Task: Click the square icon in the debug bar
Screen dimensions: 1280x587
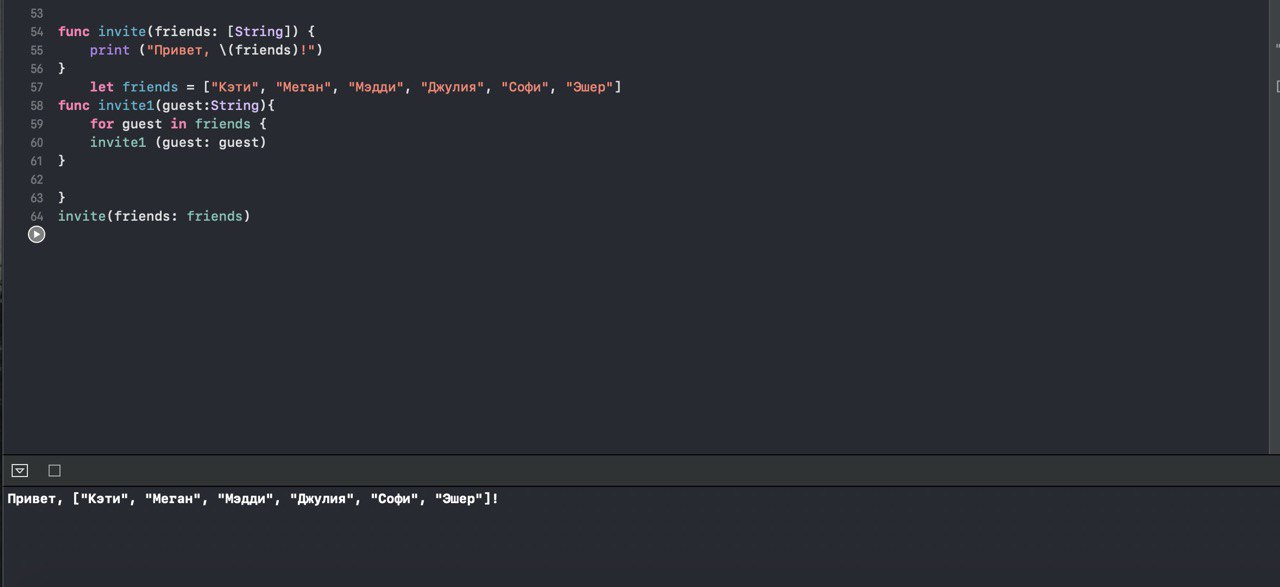Action: click(x=55, y=470)
